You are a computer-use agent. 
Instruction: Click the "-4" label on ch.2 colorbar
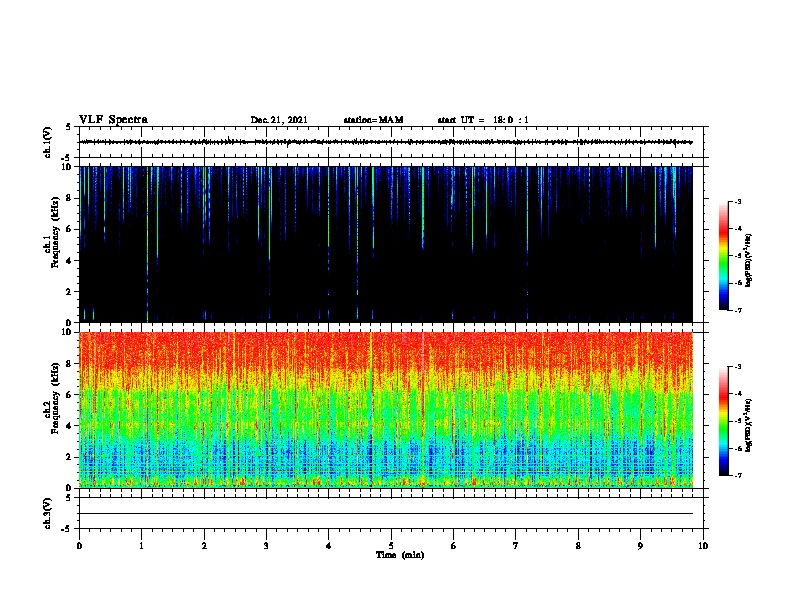(x=737, y=394)
